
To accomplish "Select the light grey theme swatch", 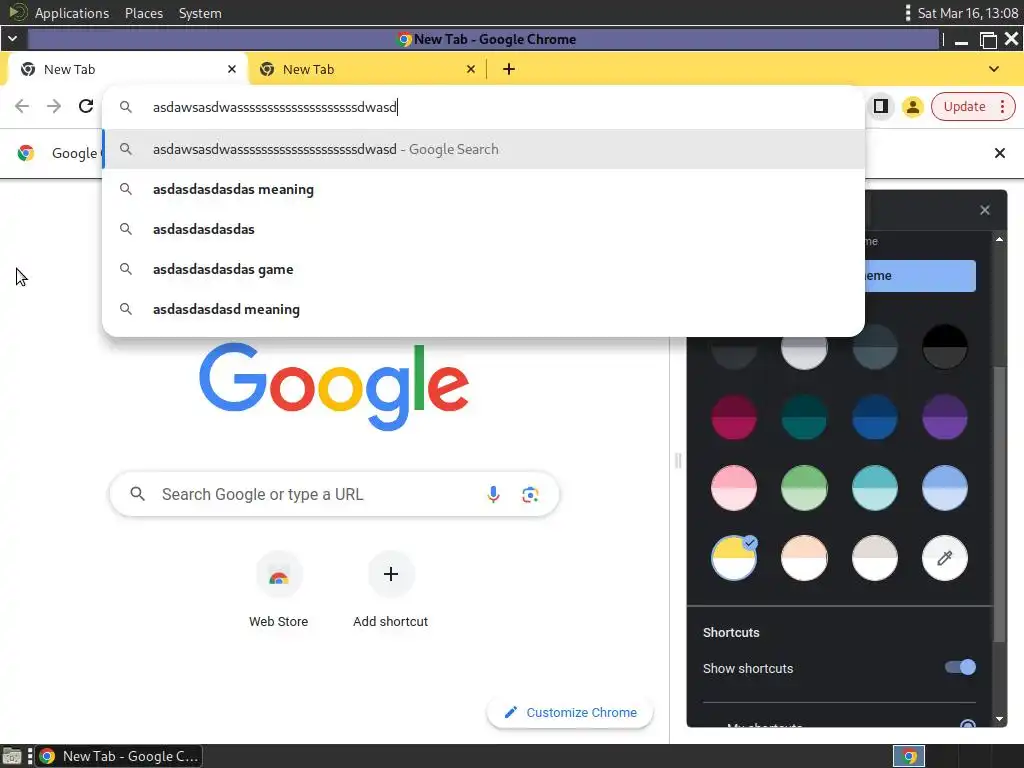I will point(804,353).
